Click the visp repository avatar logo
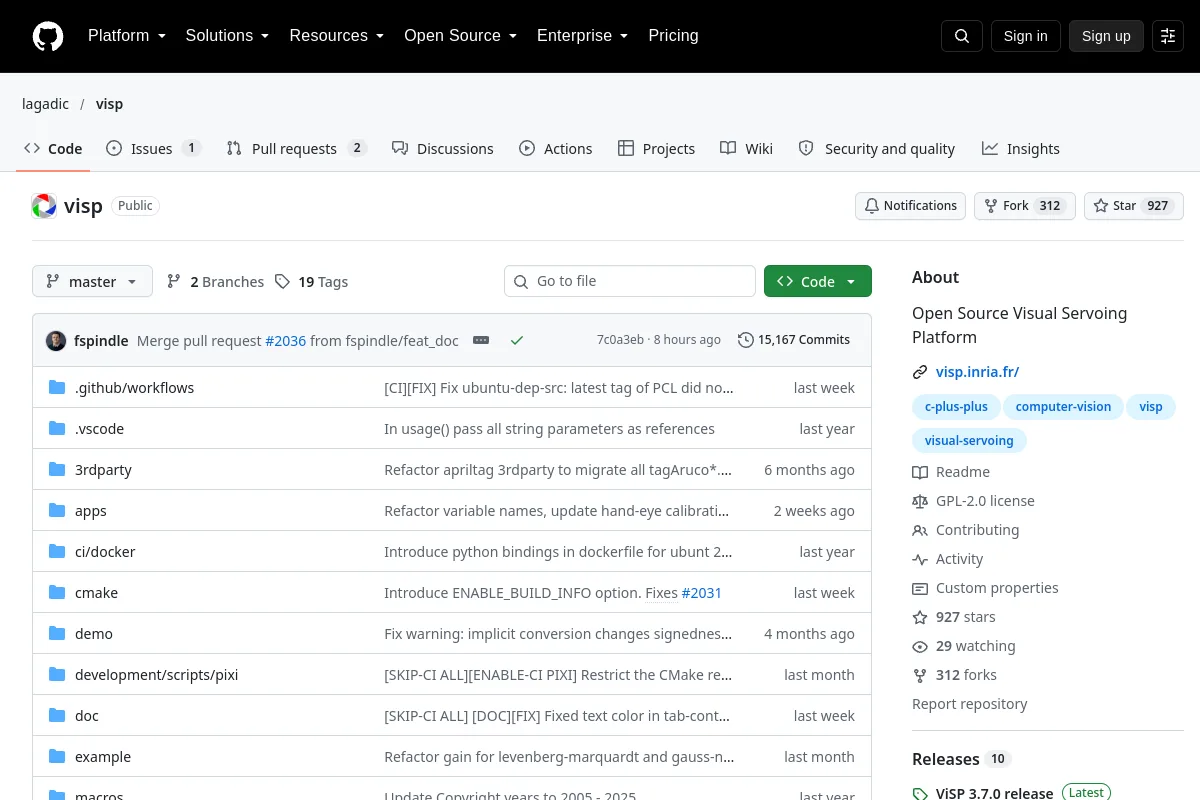1200x800 pixels. click(x=44, y=206)
